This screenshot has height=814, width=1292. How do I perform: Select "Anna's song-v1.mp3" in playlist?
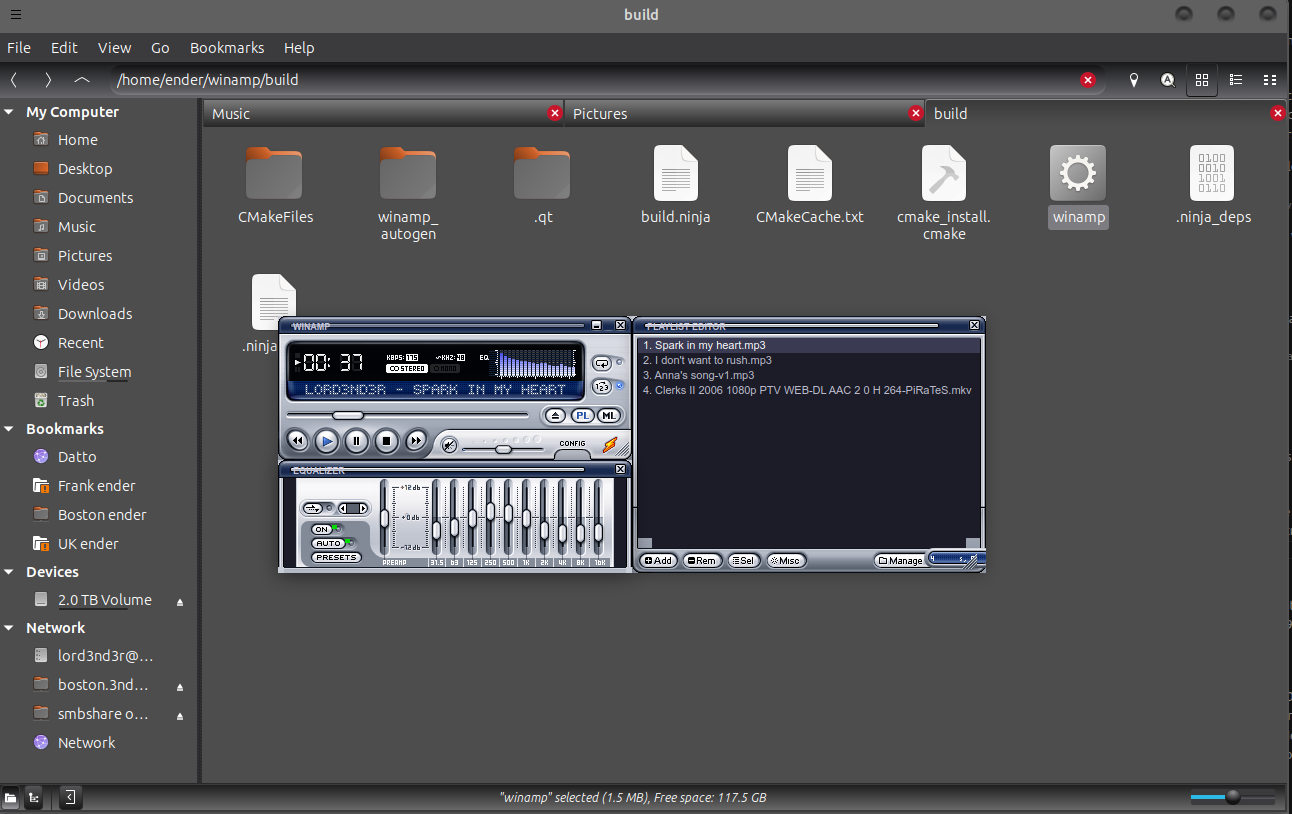(698, 375)
